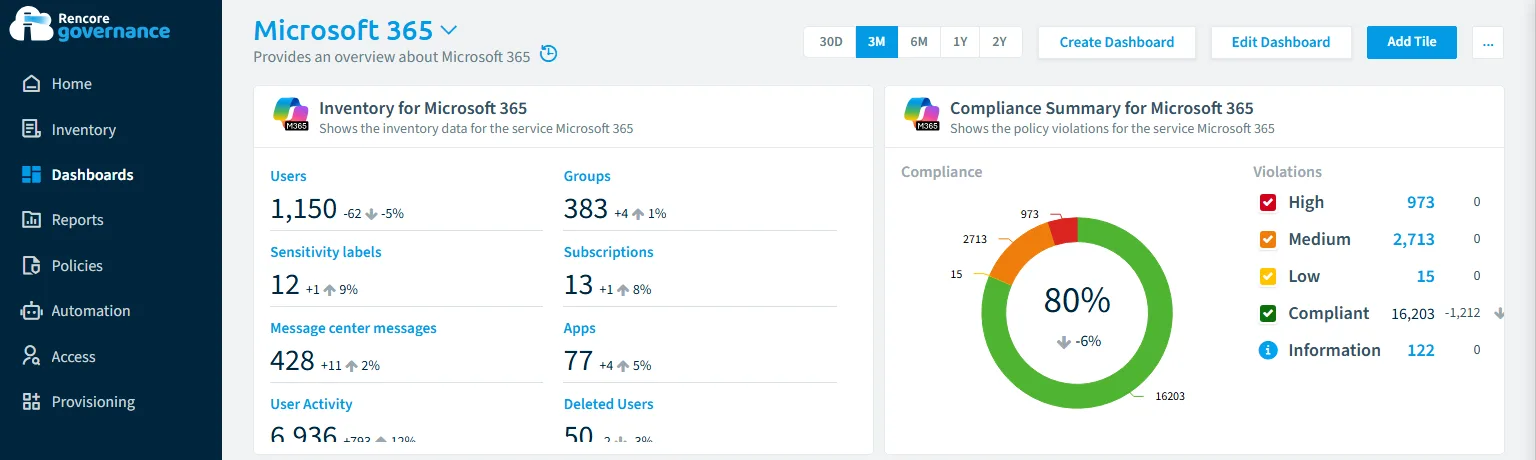Click the Add Tile button
Image resolution: width=1536 pixels, height=460 pixels.
1412,42
